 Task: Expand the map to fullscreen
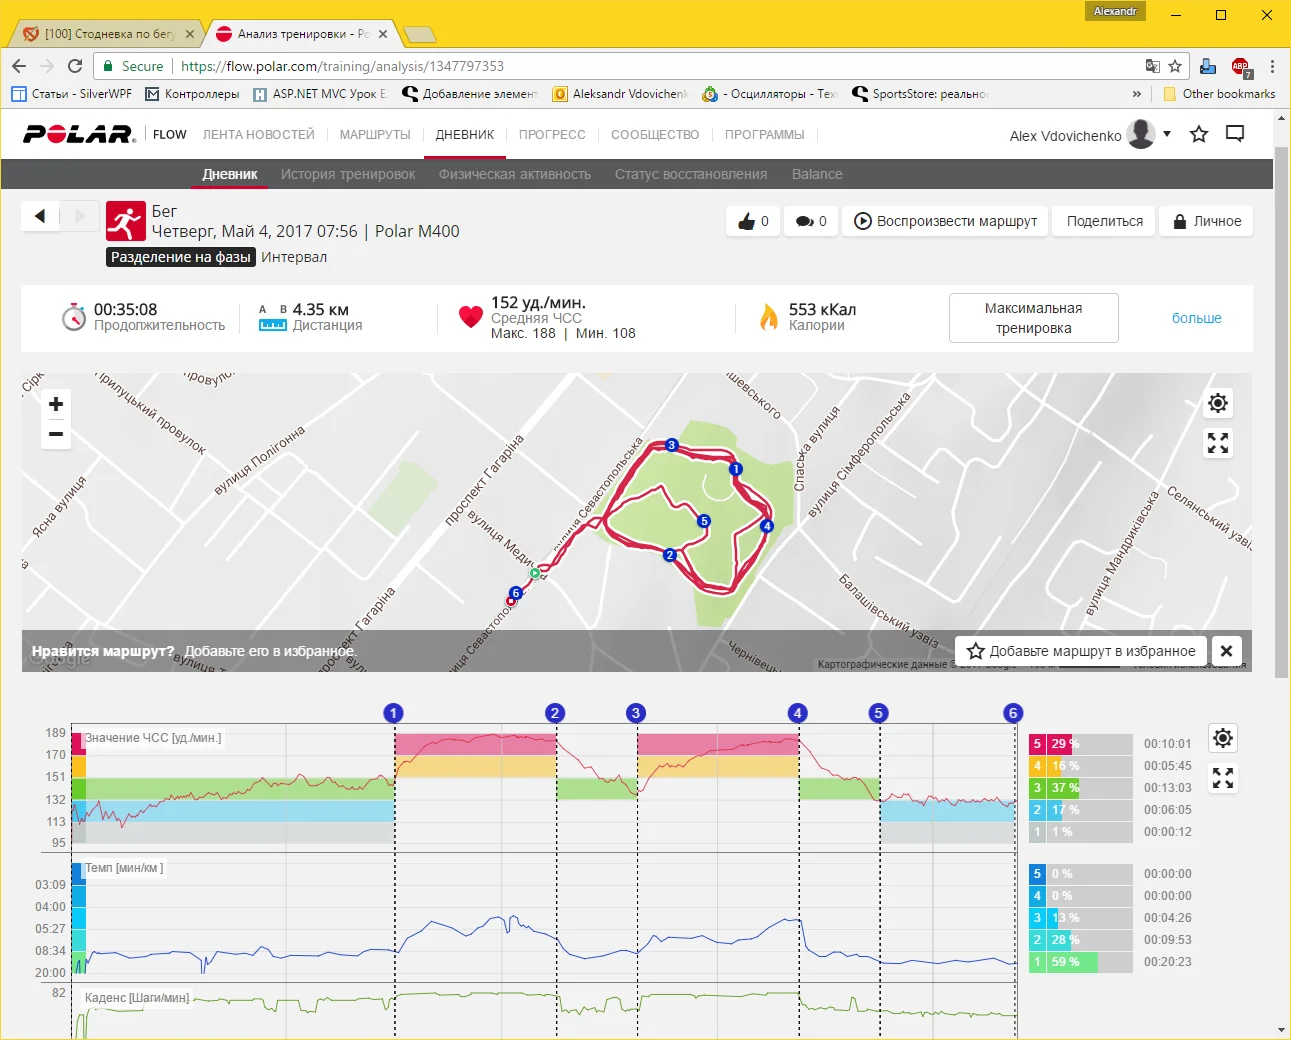[1218, 443]
